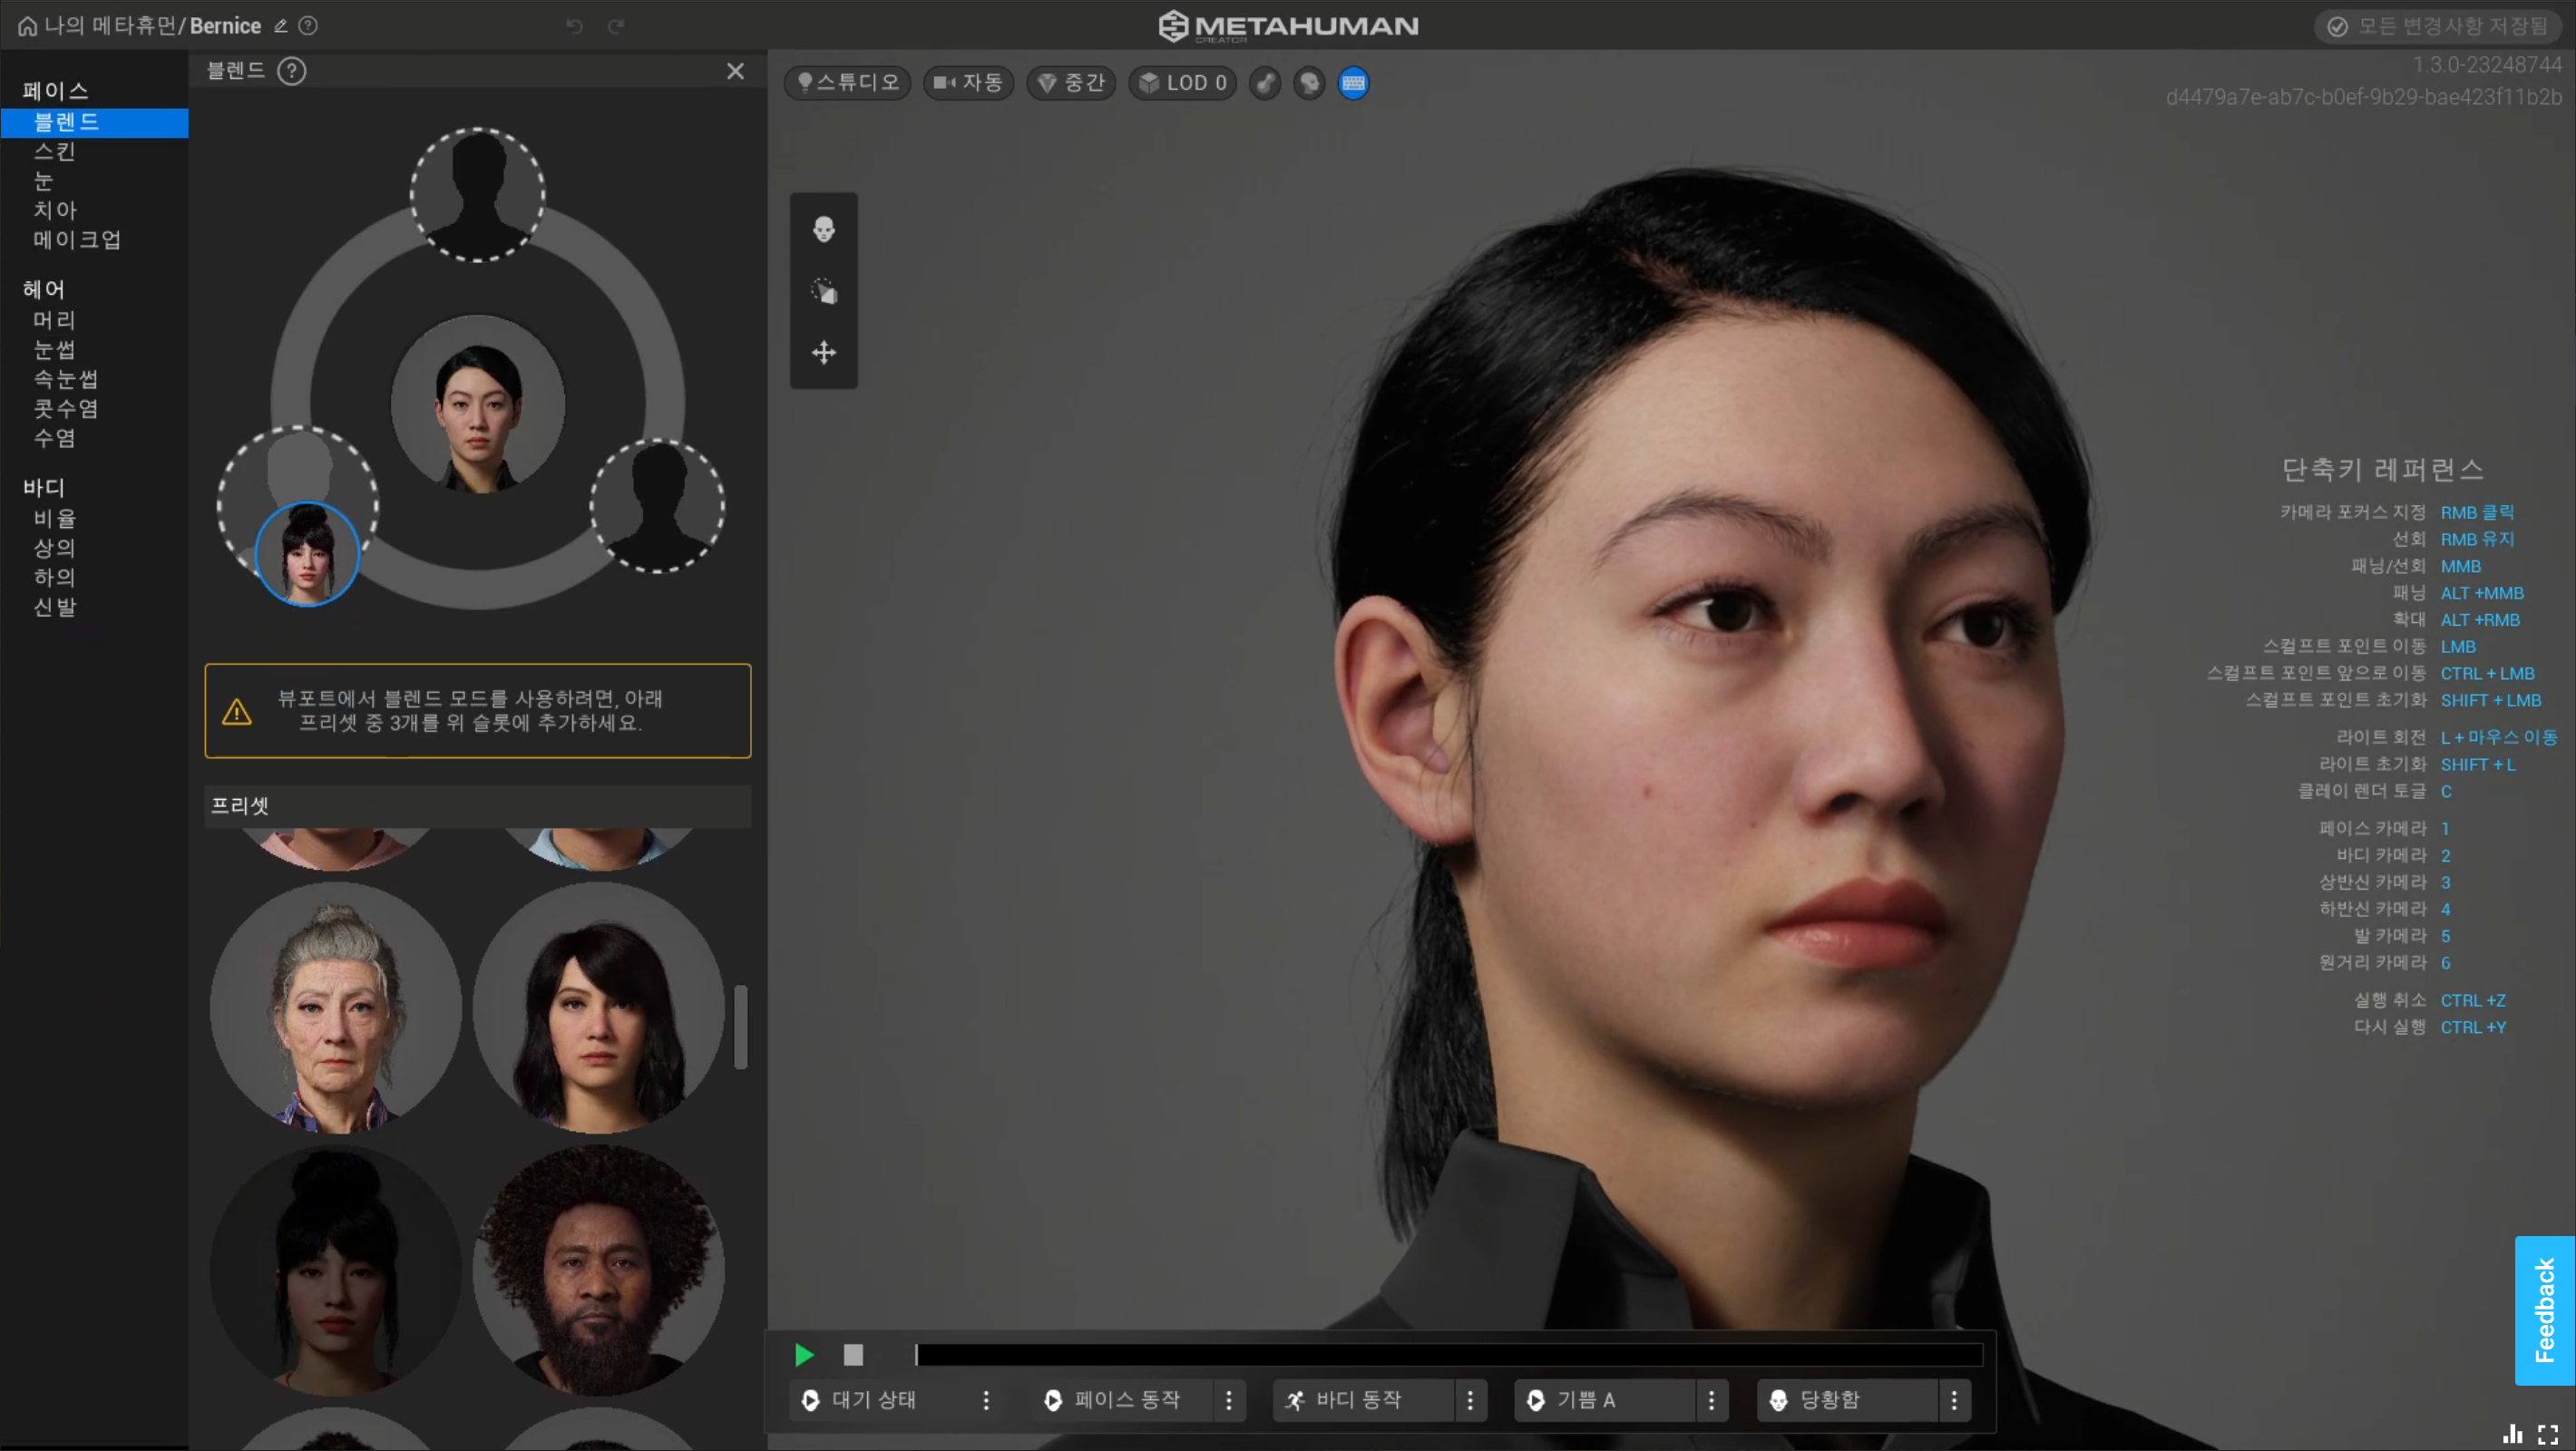
Task: Click the animation timeline scrub bar
Action: tap(1448, 1355)
